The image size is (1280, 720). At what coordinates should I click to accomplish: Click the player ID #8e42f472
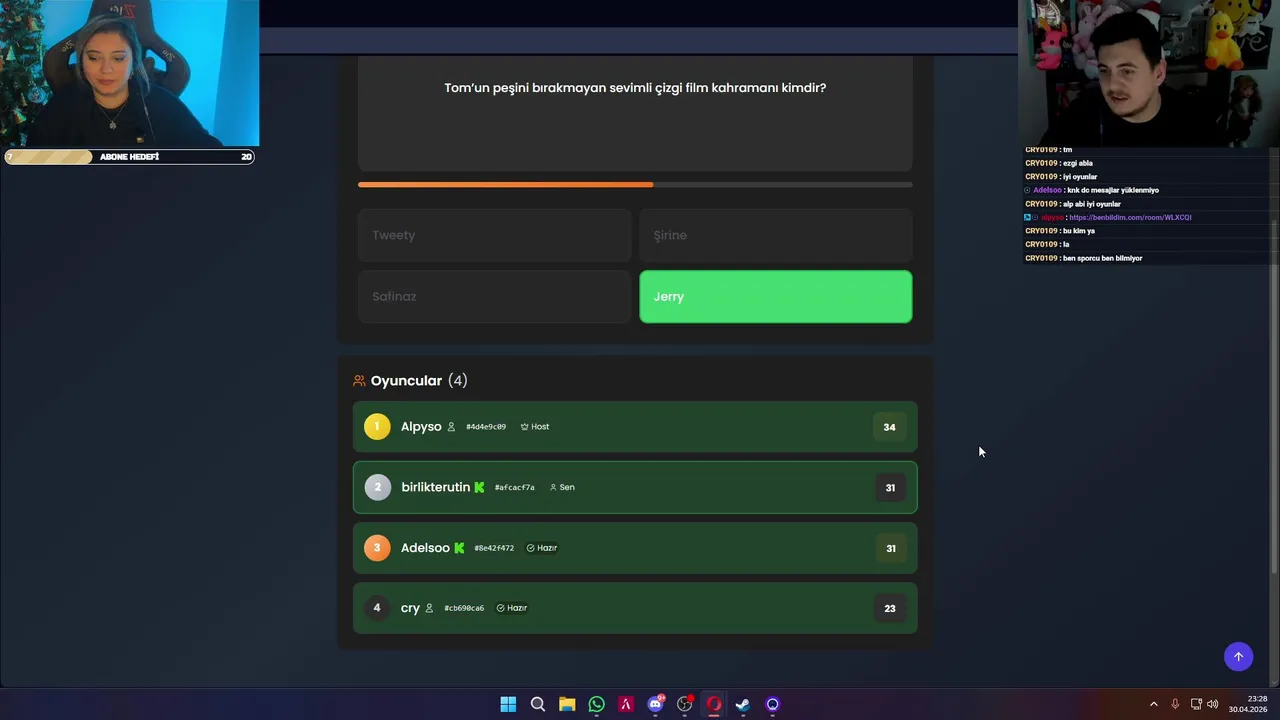(x=494, y=548)
